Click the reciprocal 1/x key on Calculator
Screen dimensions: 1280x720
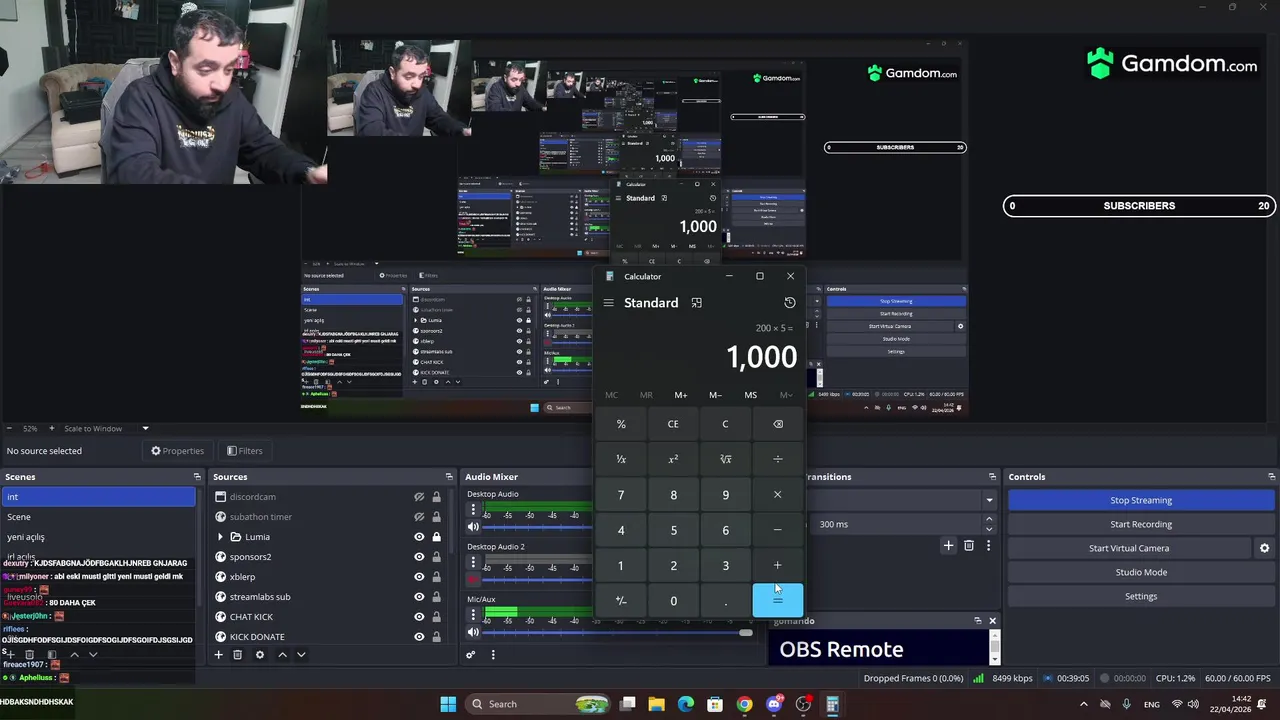[x=621, y=459]
